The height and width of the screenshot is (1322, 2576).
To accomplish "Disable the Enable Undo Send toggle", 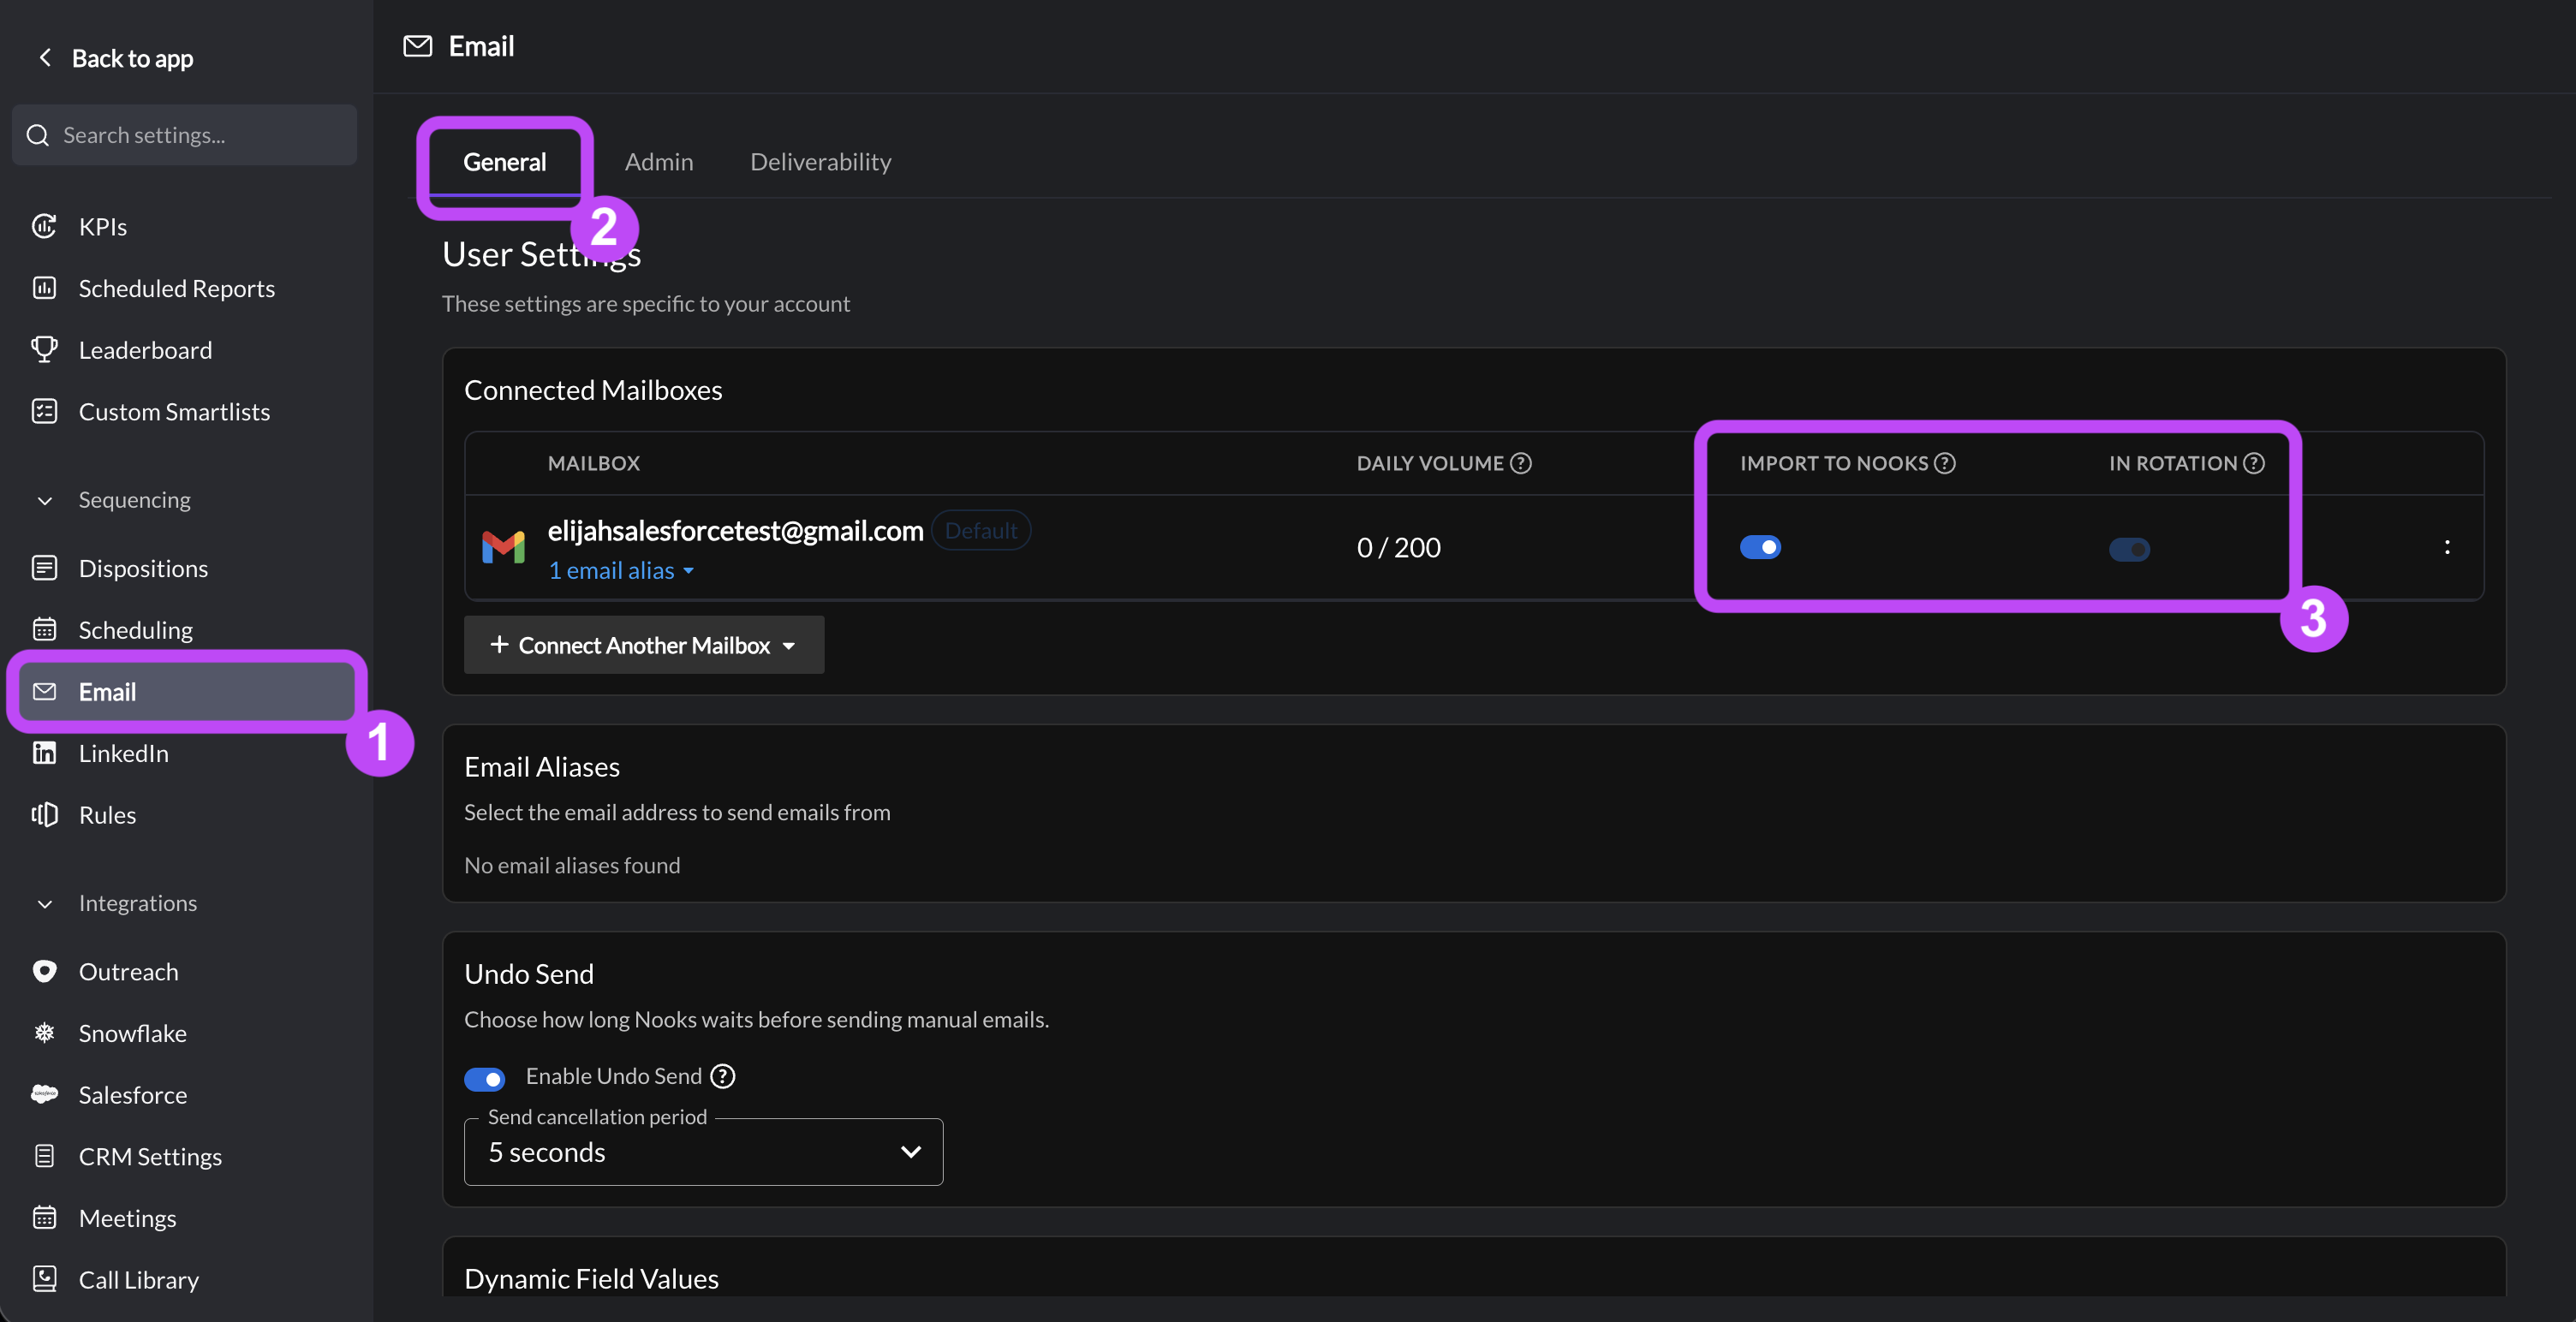I will coord(485,1079).
